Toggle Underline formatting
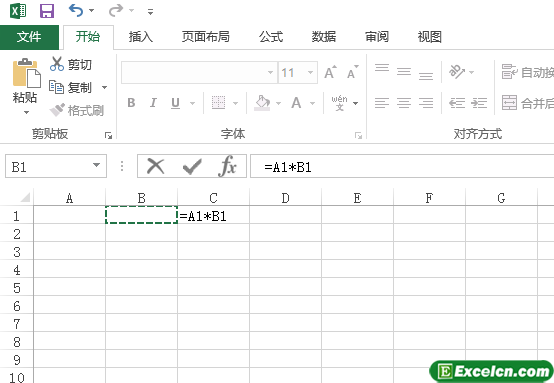Image resolution: width=554 pixels, height=383 pixels. pos(175,103)
